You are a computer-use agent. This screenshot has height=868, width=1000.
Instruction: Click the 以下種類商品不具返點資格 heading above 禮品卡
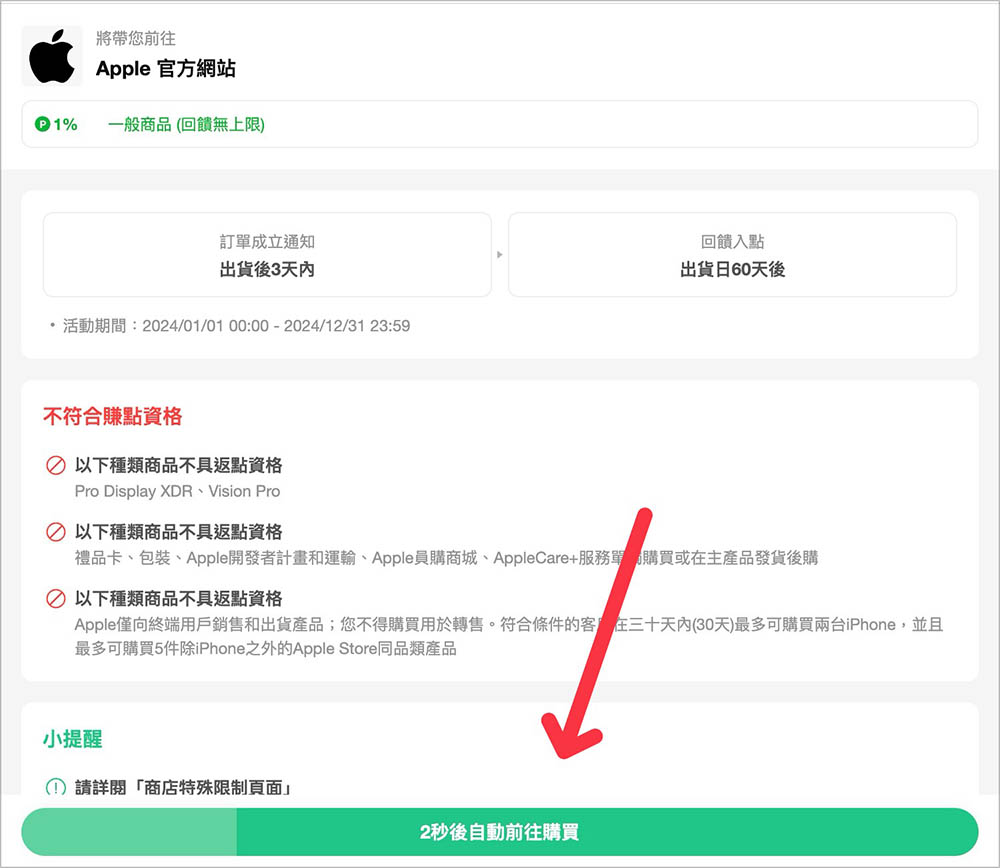[x=179, y=532]
